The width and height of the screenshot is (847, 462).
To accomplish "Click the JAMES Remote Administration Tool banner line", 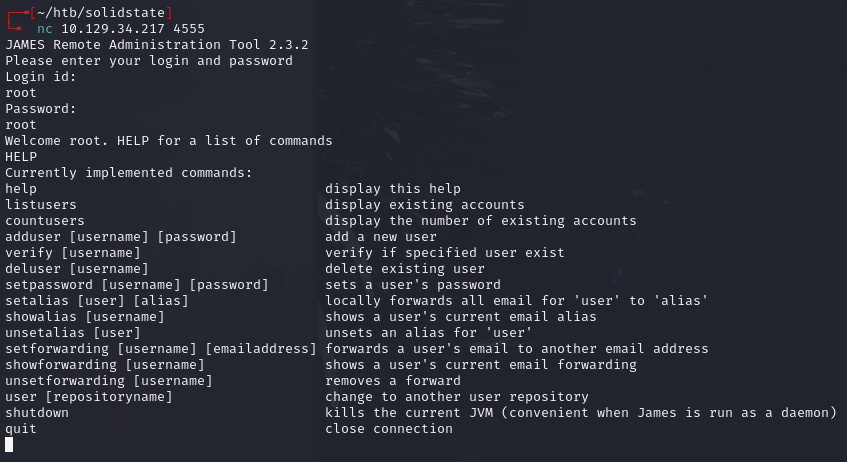I will coord(143,44).
